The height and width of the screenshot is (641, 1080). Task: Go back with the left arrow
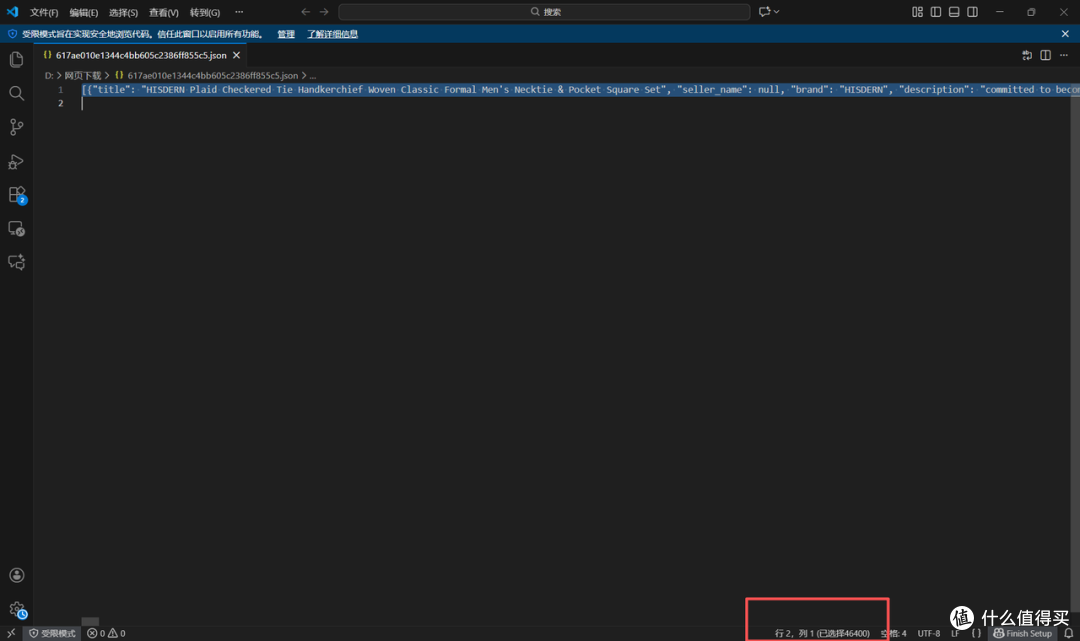305,12
